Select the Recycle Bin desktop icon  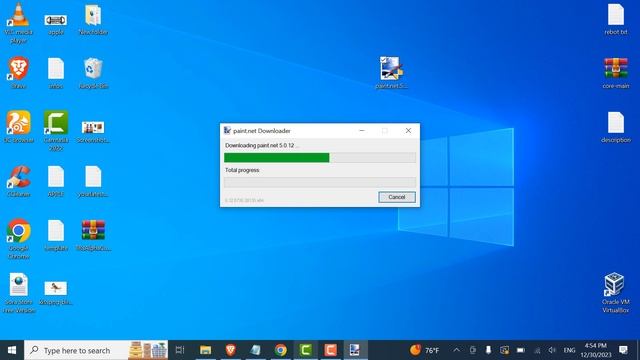tap(93, 73)
